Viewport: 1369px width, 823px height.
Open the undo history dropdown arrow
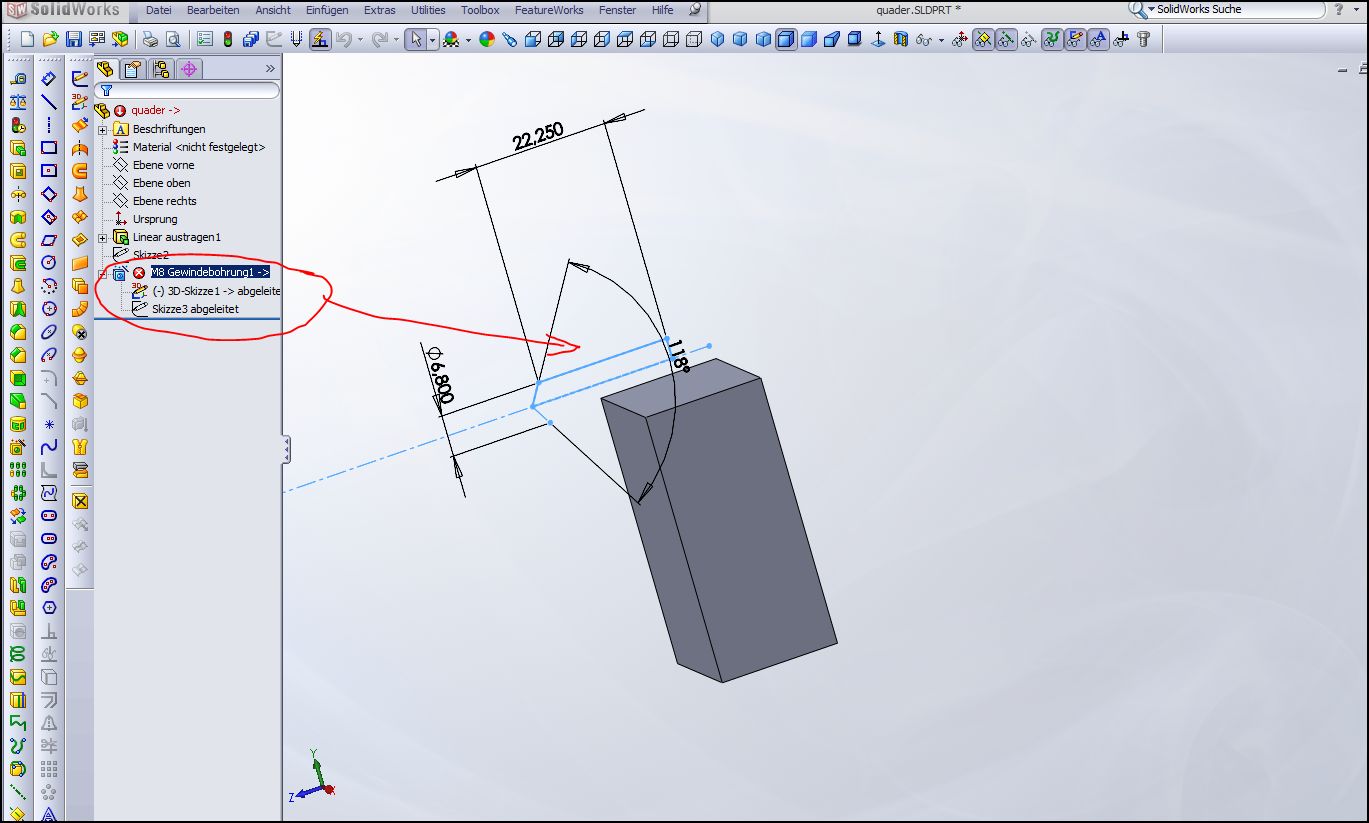[x=360, y=40]
